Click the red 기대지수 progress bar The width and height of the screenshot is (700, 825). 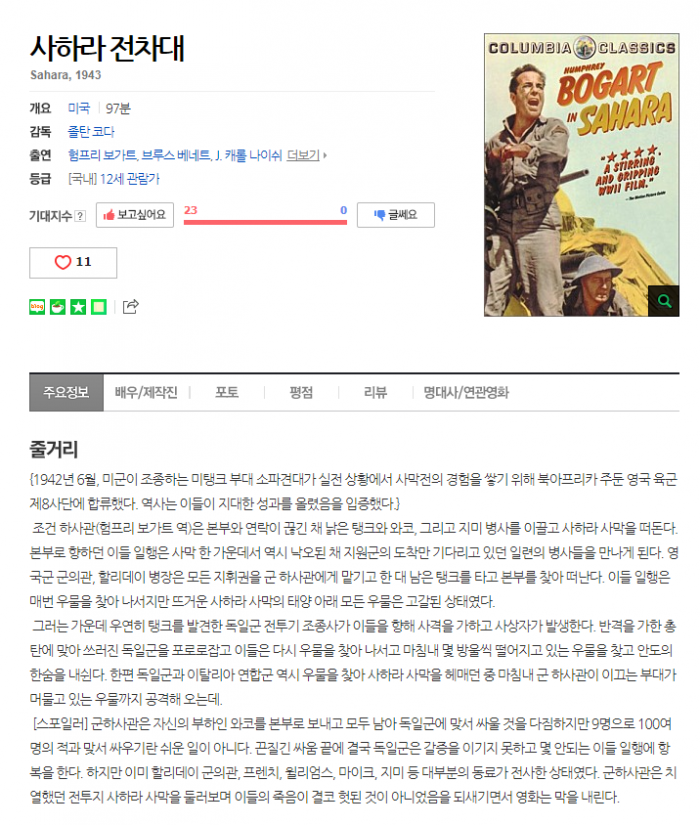pyautogui.click(x=265, y=222)
